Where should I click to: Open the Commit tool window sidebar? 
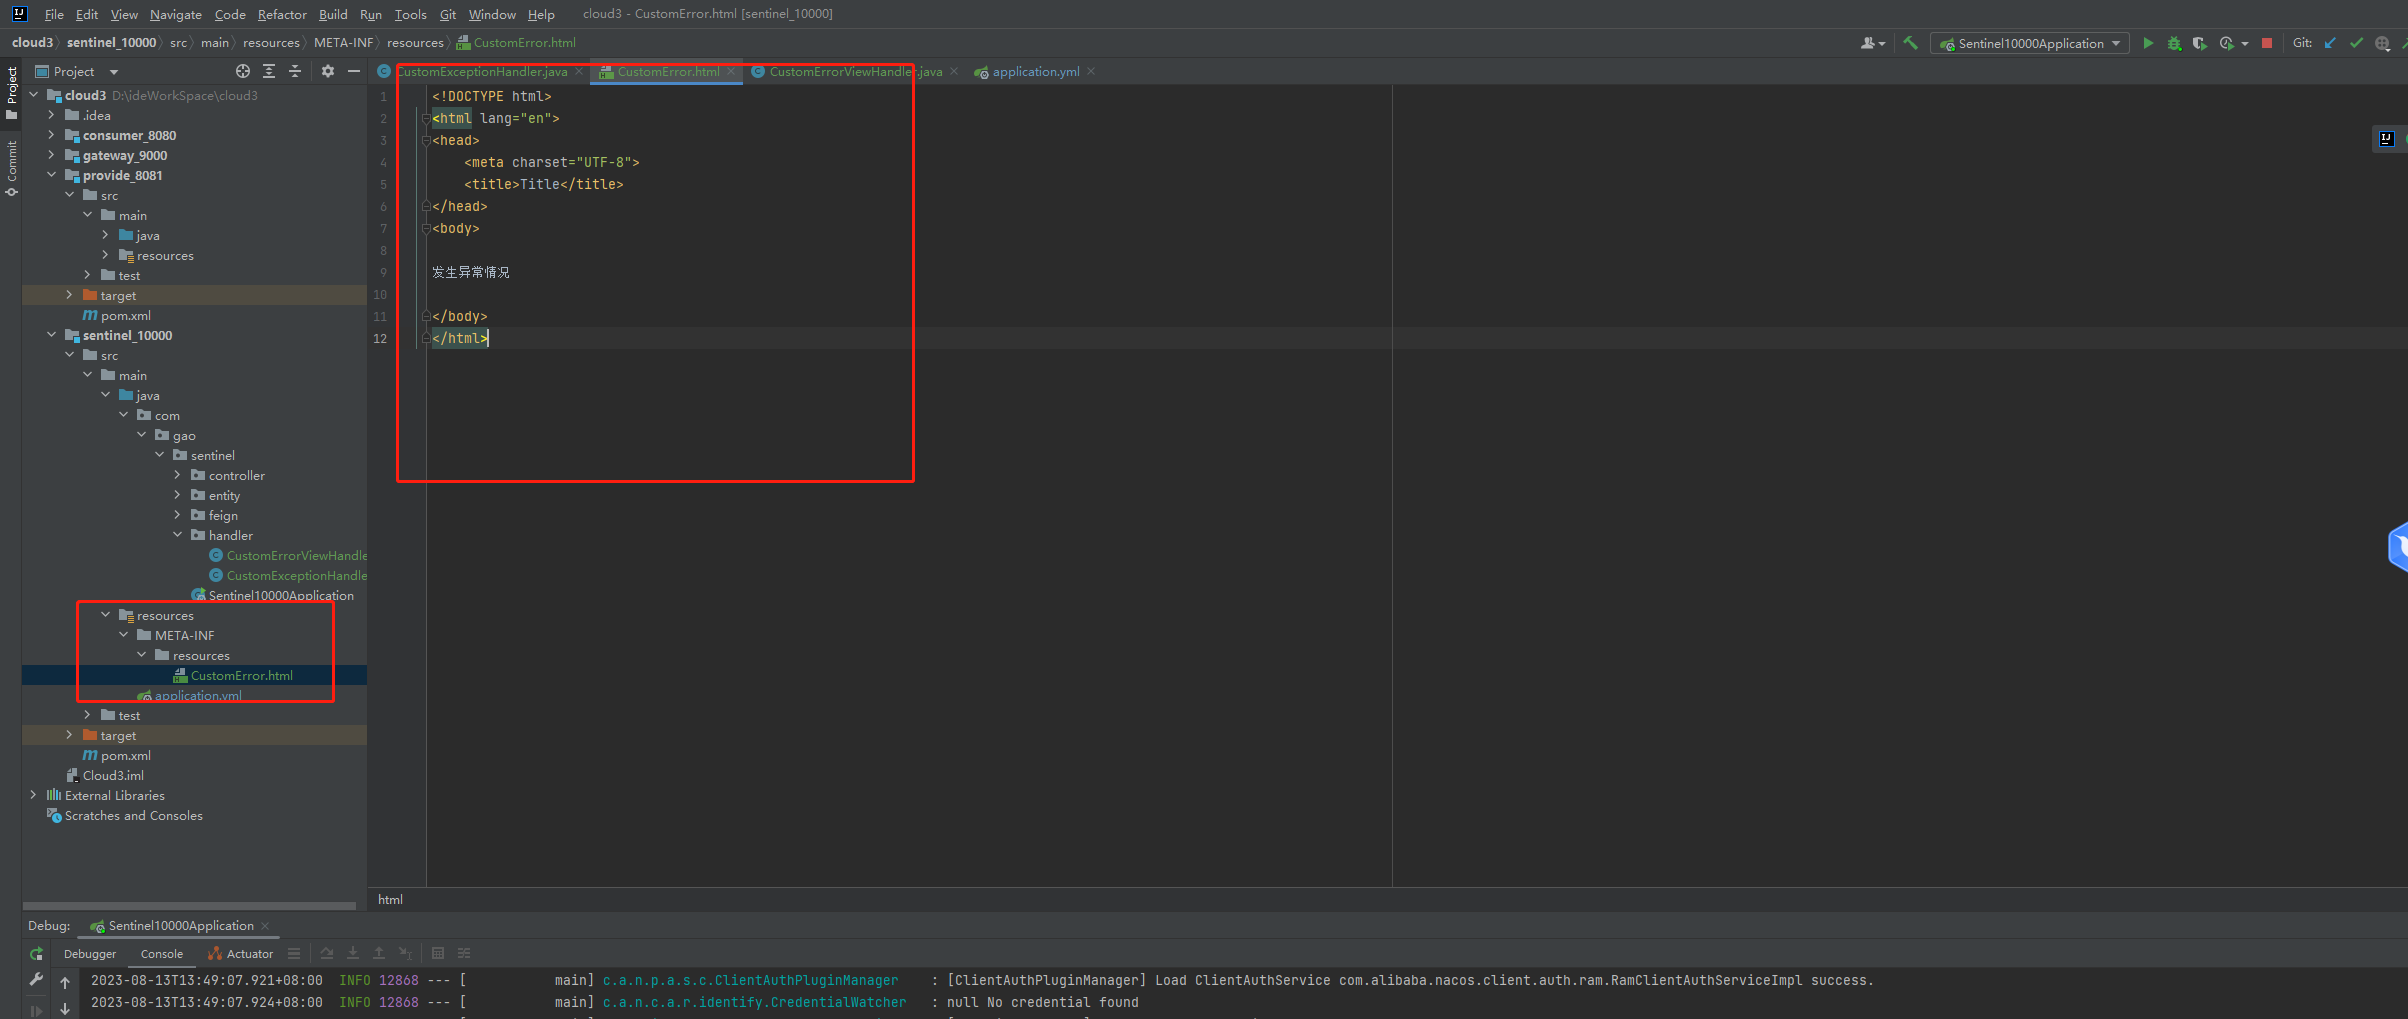pos(11,168)
